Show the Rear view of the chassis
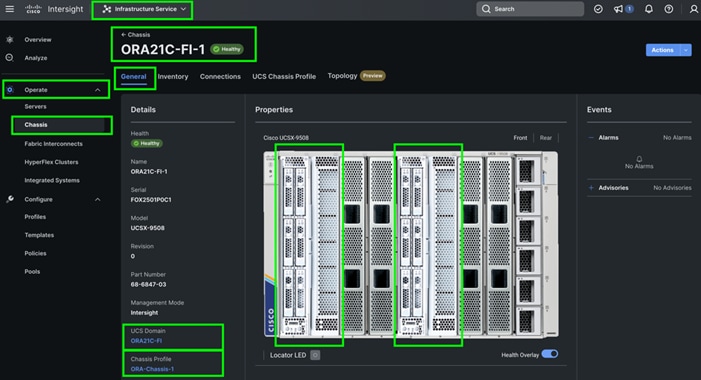 [545, 138]
